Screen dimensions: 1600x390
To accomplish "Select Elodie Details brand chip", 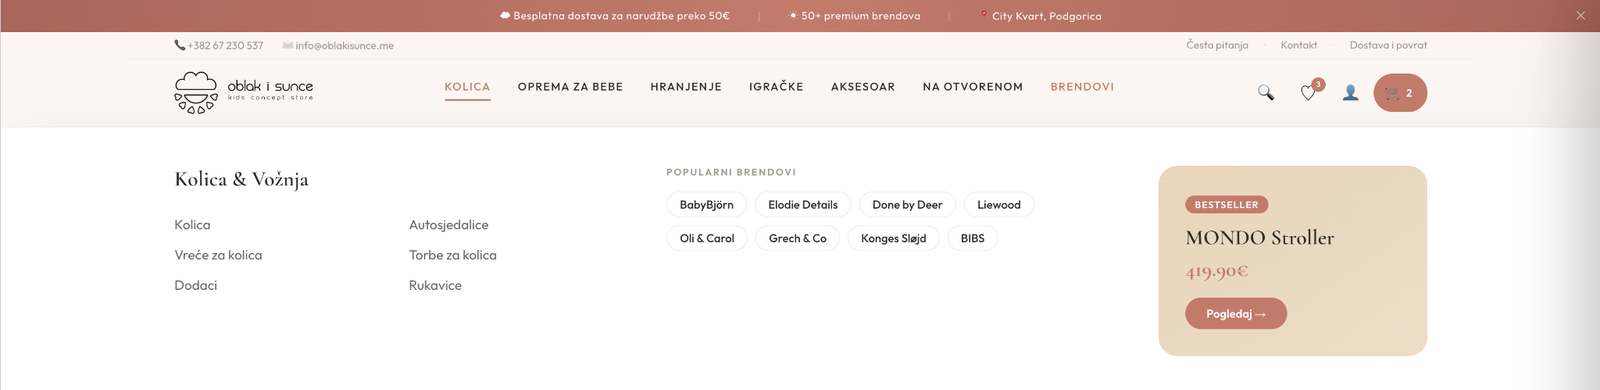I will [x=803, y=205].
